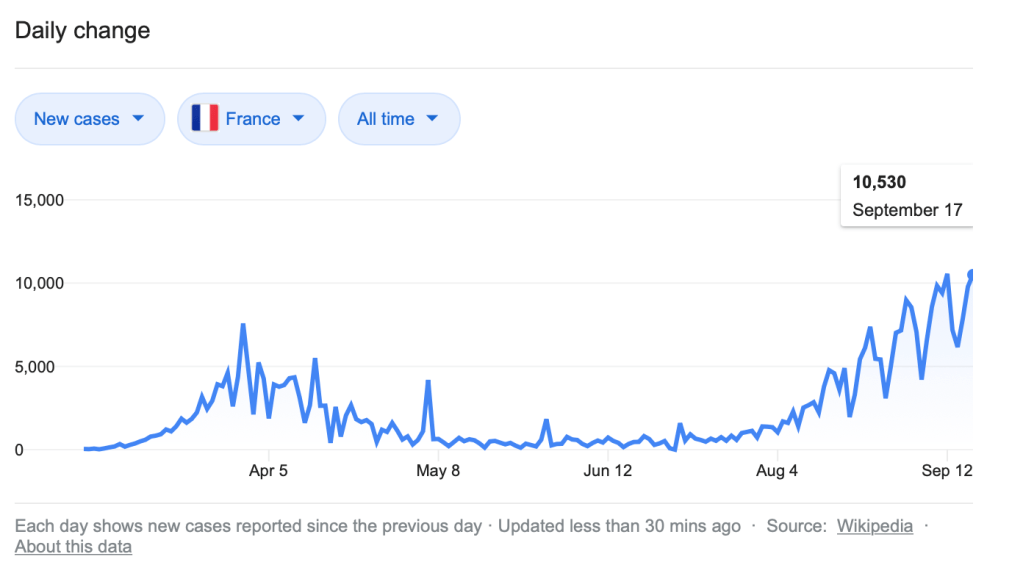The image size is (1023, 576).
Task: Click the highlighted September 17 data point
Action: pos(971,274)
